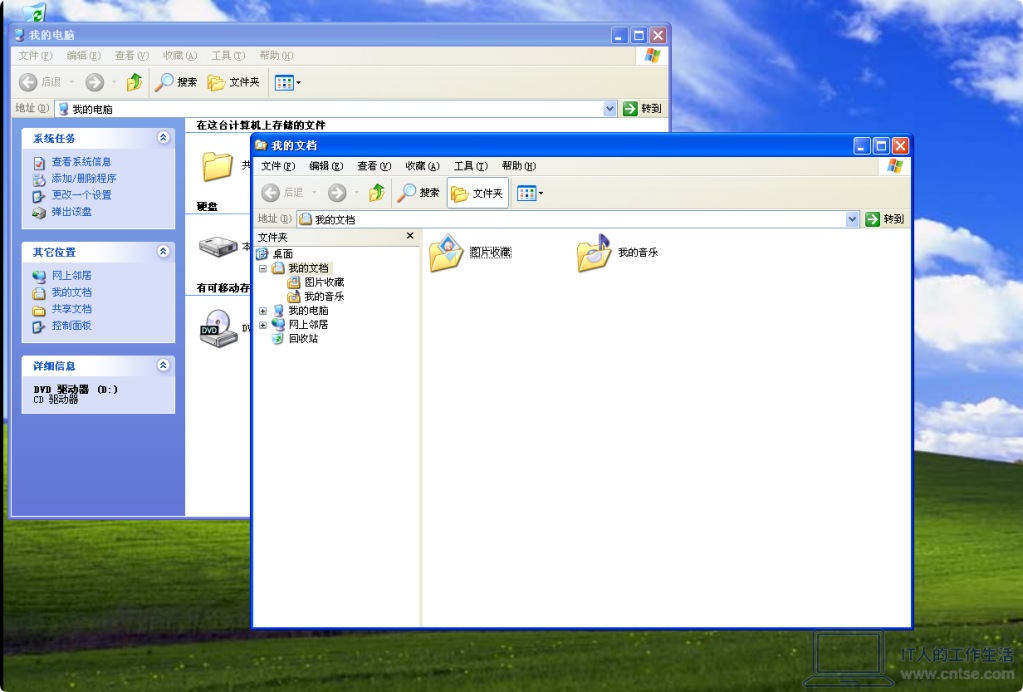
Task: Expand 我的电脑 node in folder tree
Action: 263,310
